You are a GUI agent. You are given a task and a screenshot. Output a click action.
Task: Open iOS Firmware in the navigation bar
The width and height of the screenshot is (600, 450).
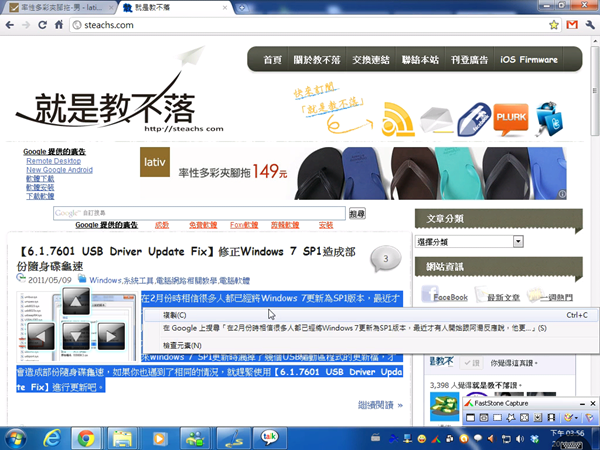click(528, 60)
